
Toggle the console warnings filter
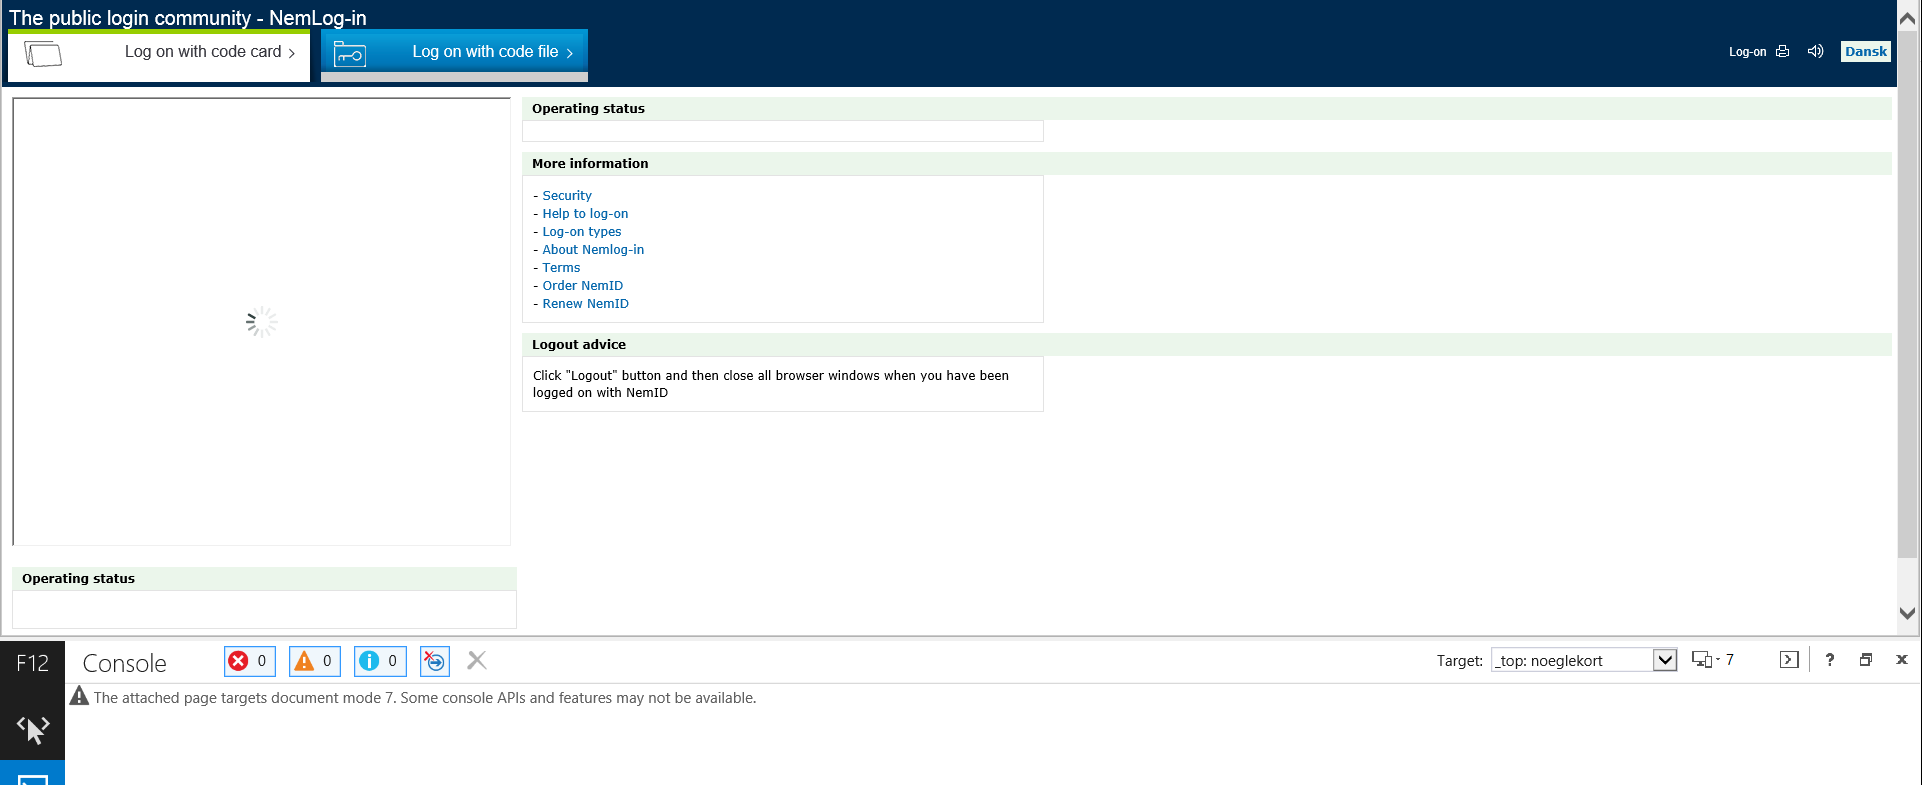click(314, 661)
